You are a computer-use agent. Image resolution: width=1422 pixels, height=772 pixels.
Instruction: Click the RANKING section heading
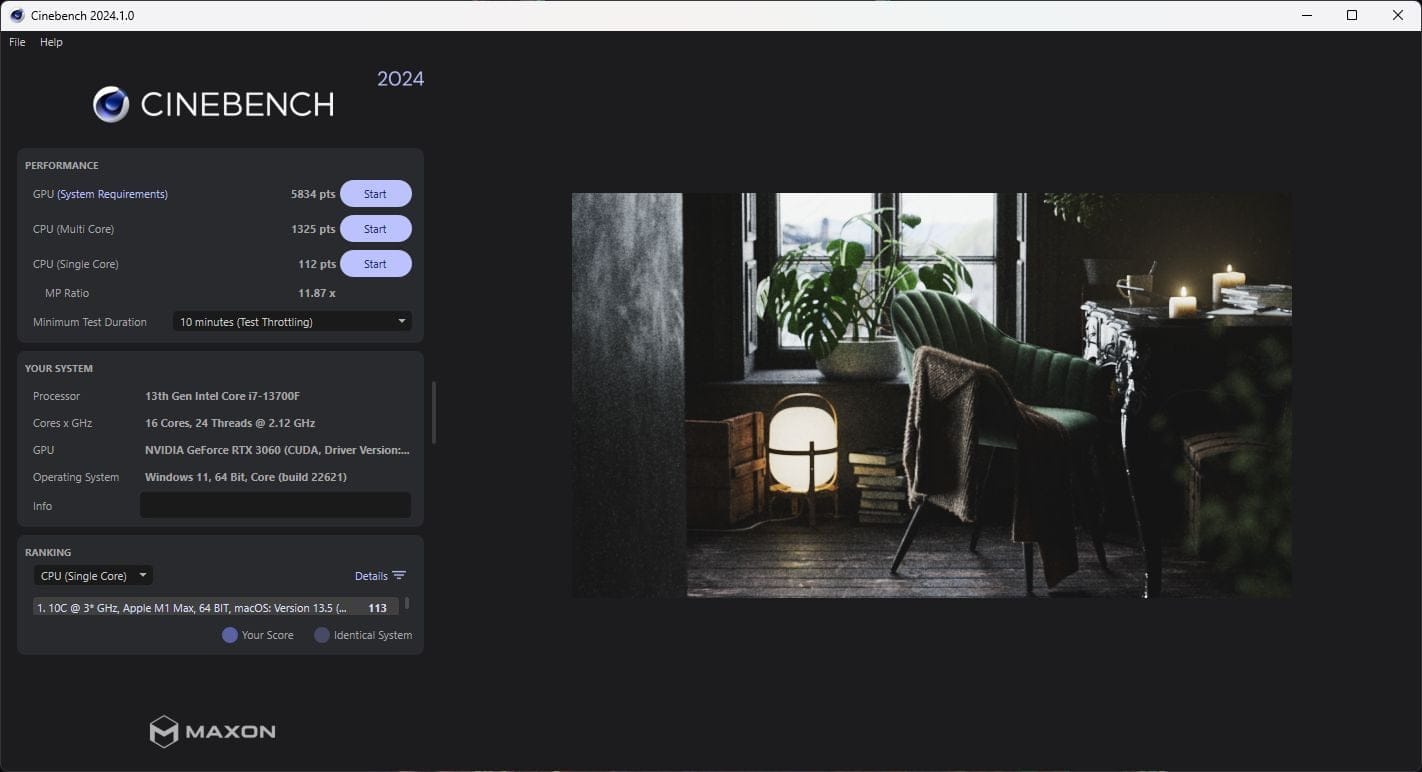(48, 552)
